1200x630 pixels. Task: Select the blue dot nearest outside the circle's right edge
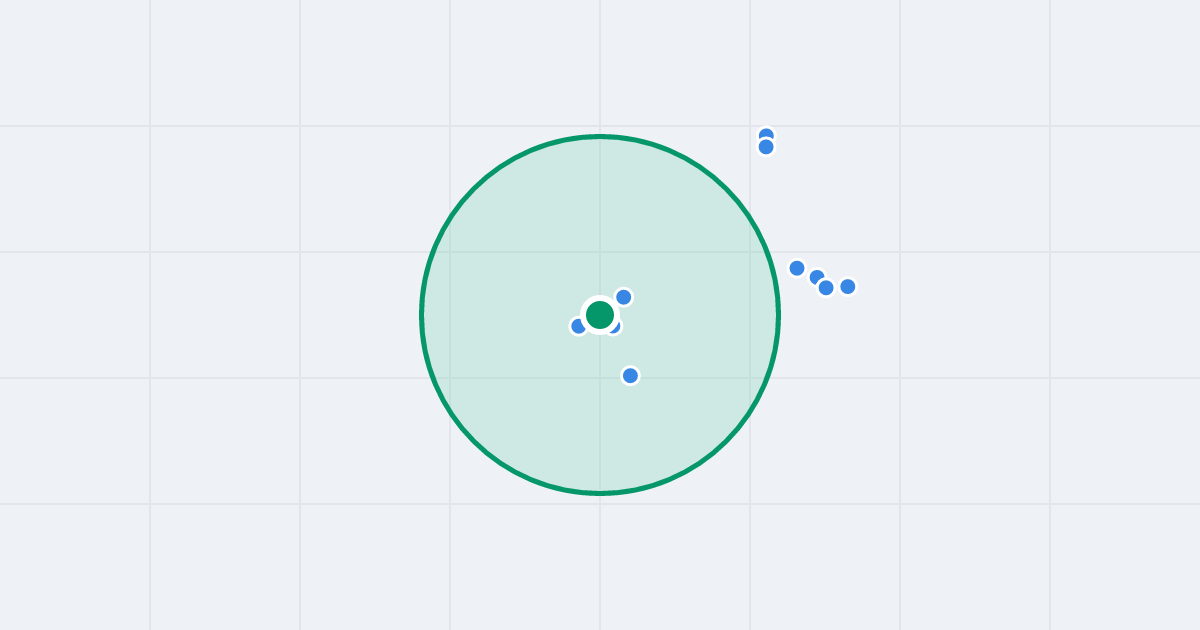[x=797, y=268]
